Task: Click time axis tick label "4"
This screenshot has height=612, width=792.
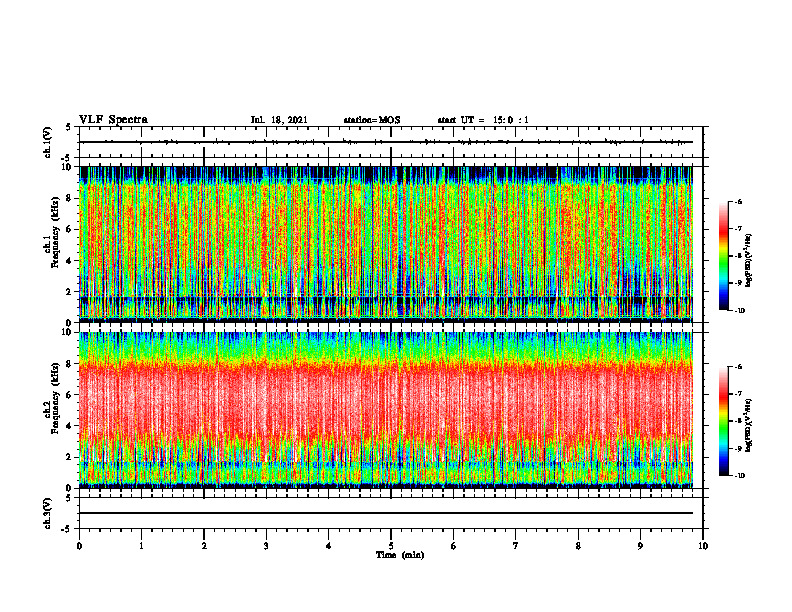Action: pos(329,546)
